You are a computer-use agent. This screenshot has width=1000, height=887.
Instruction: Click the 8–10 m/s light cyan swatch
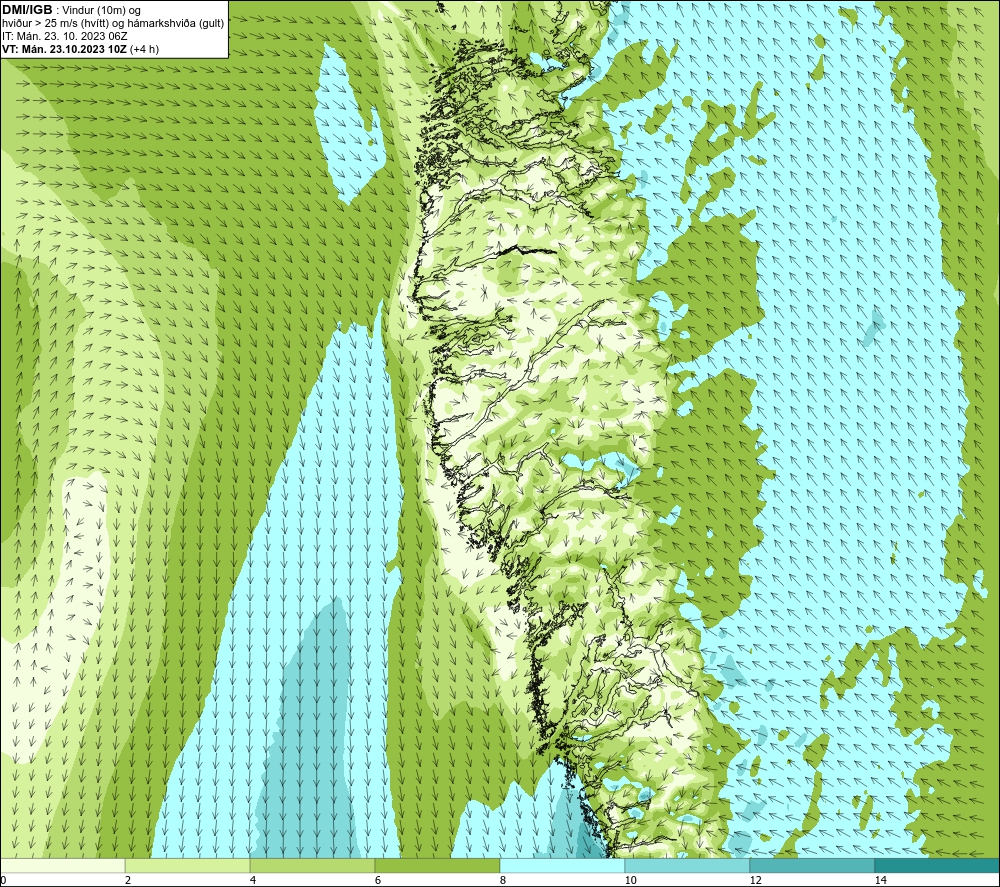click(x=562, y=865)
